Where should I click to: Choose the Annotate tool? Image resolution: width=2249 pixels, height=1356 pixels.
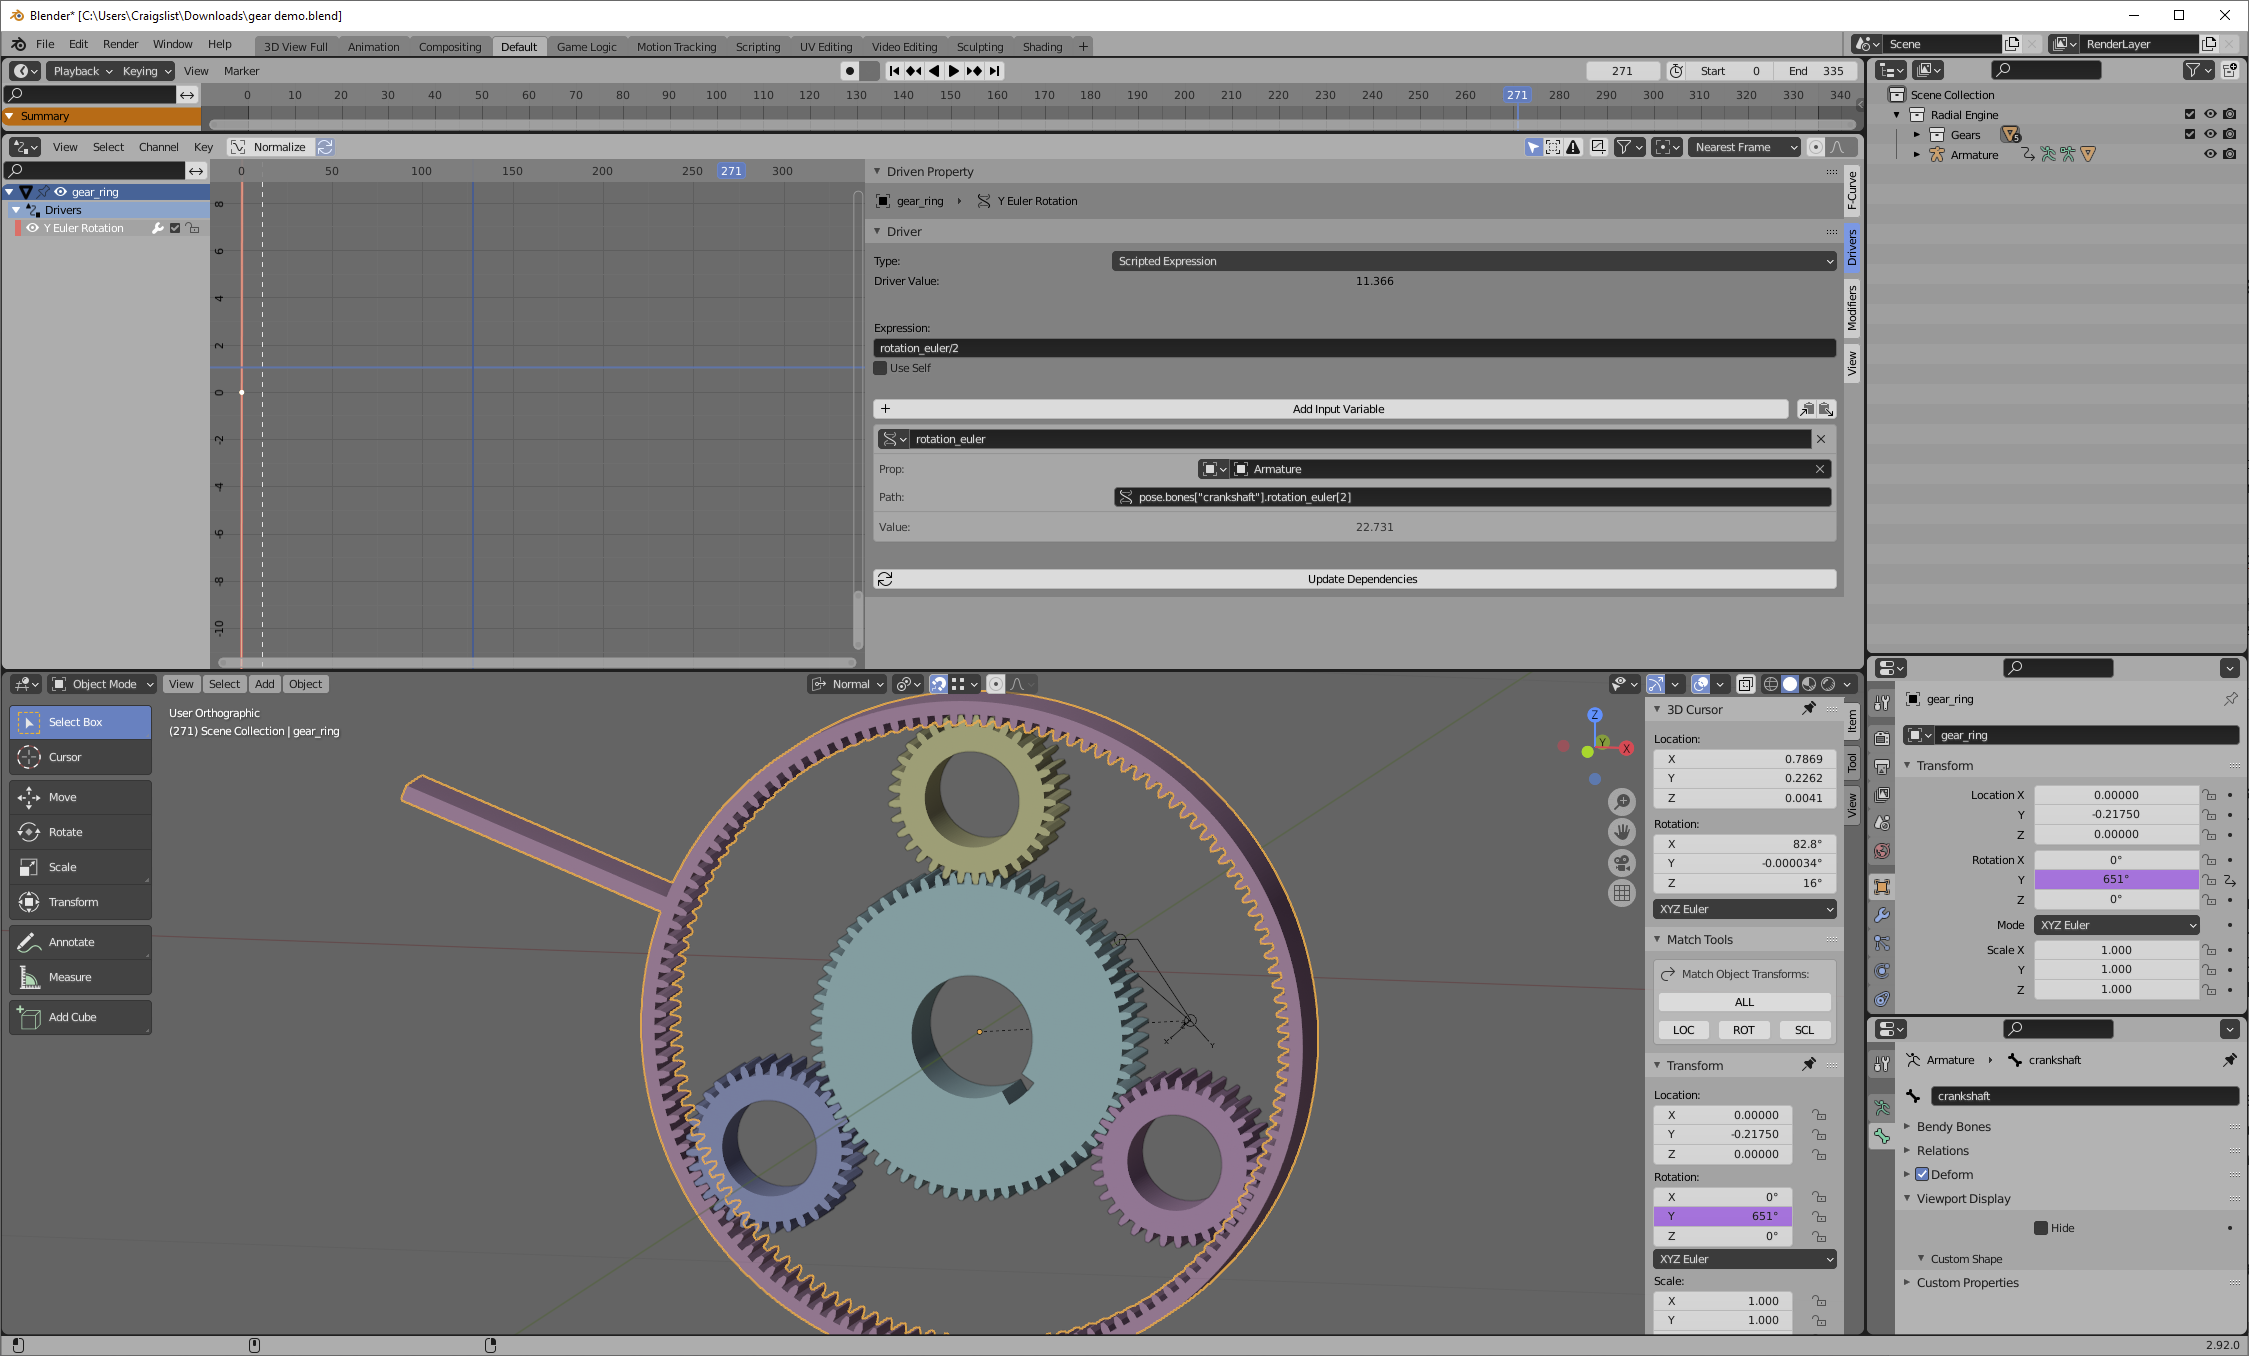click(x=81, y=942)
